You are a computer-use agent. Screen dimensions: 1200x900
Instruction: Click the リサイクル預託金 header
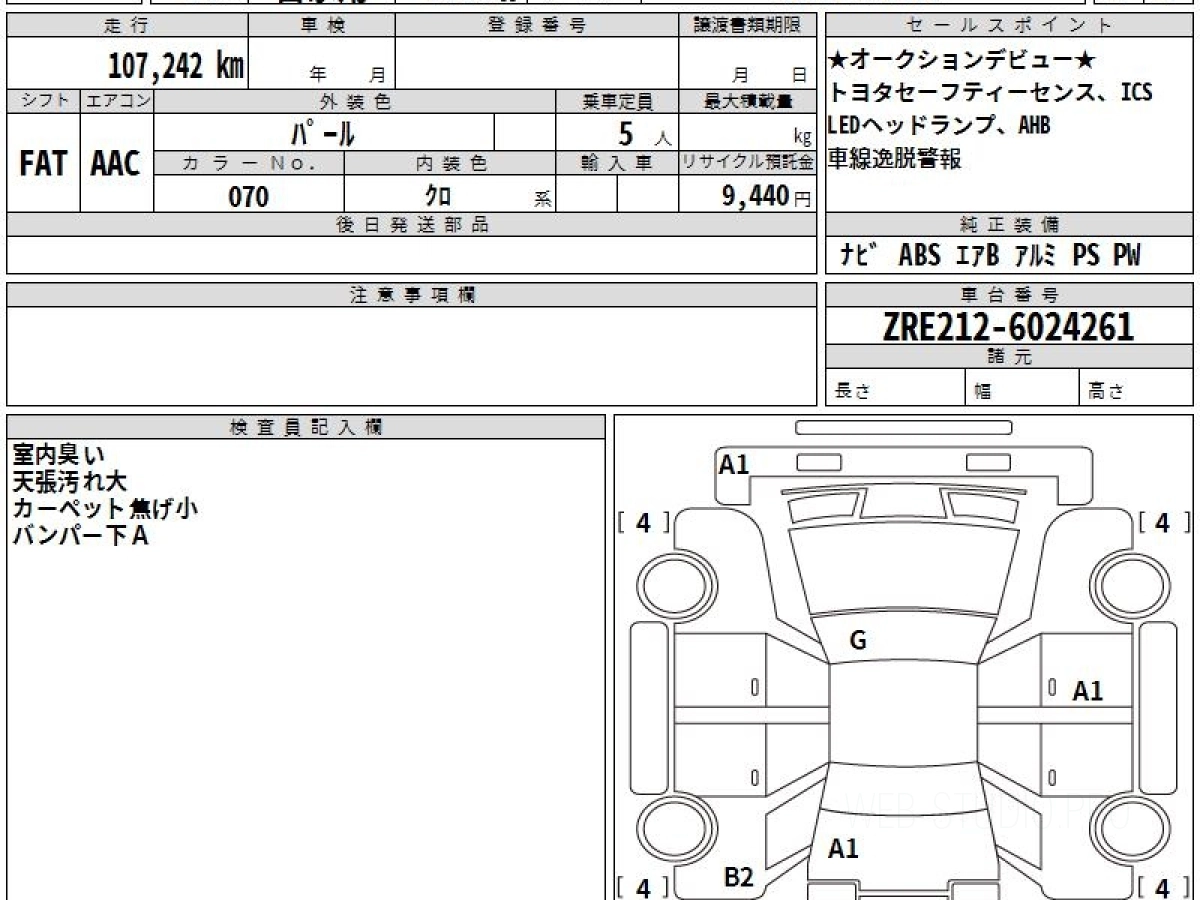747,164
